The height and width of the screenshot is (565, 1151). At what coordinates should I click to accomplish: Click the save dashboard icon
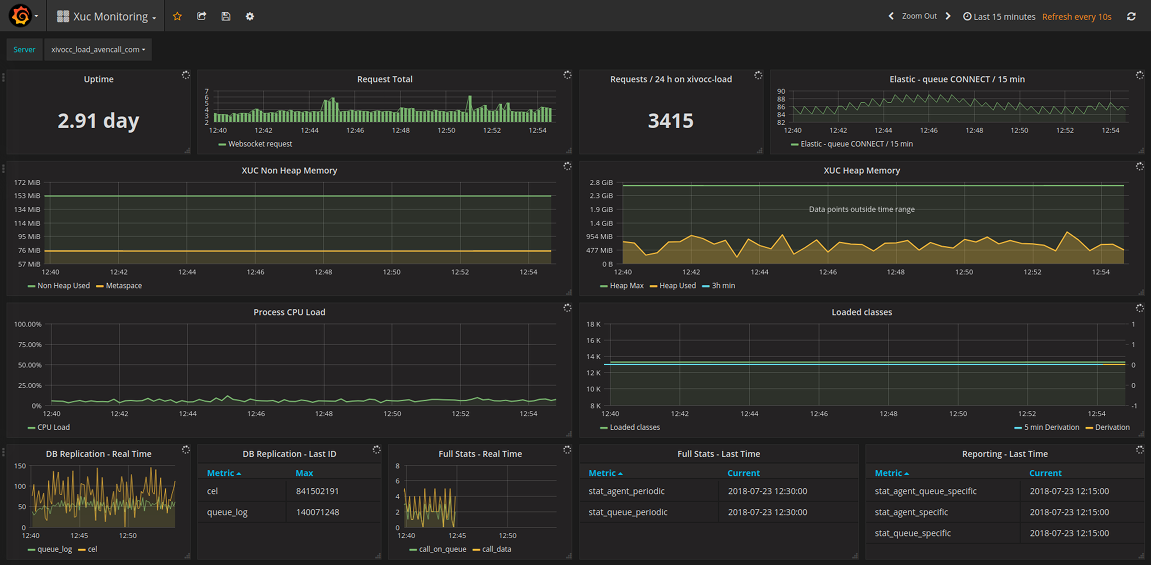(x=226, y=16)
